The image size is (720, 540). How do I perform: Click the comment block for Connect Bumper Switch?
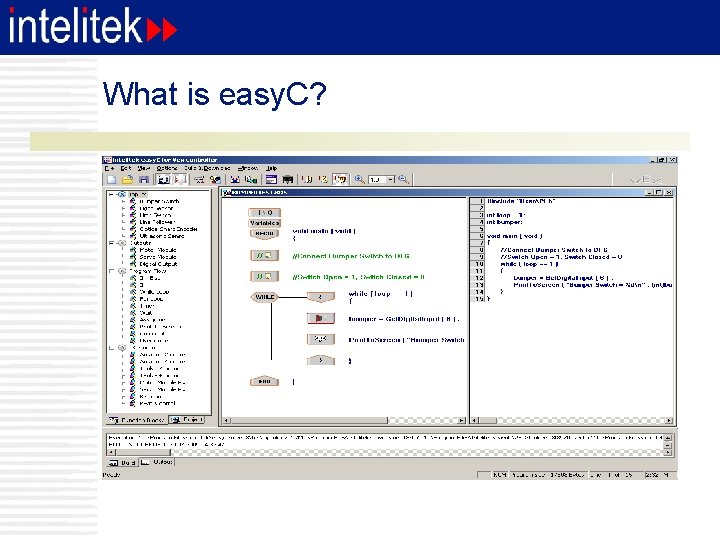[x=264, y=255]
